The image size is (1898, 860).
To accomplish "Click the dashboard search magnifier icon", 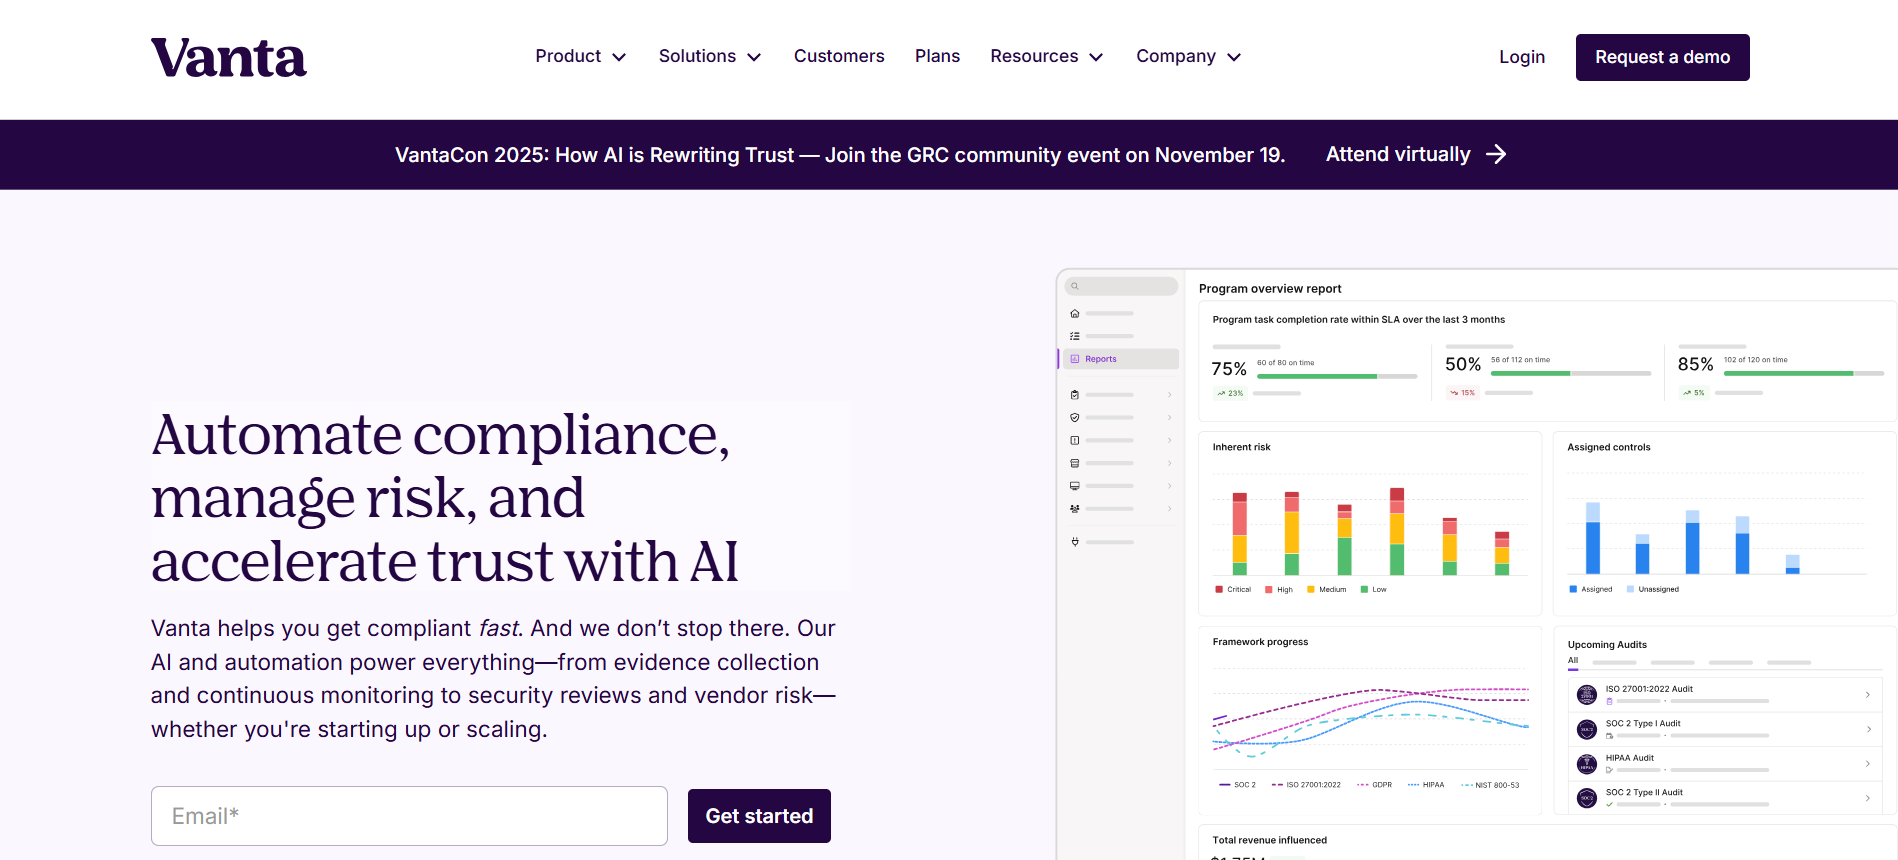I will coord(1075,286).
